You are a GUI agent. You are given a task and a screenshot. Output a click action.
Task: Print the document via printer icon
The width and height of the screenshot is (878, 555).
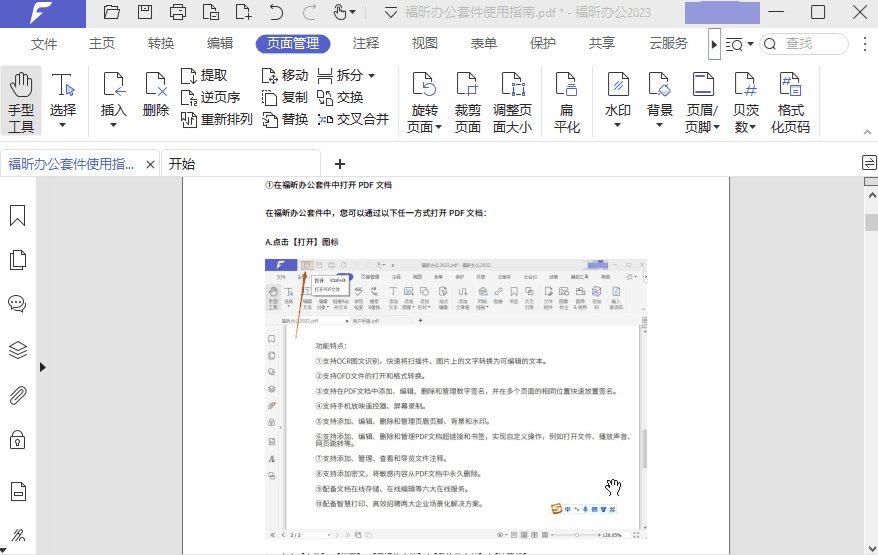click(178, 12)
